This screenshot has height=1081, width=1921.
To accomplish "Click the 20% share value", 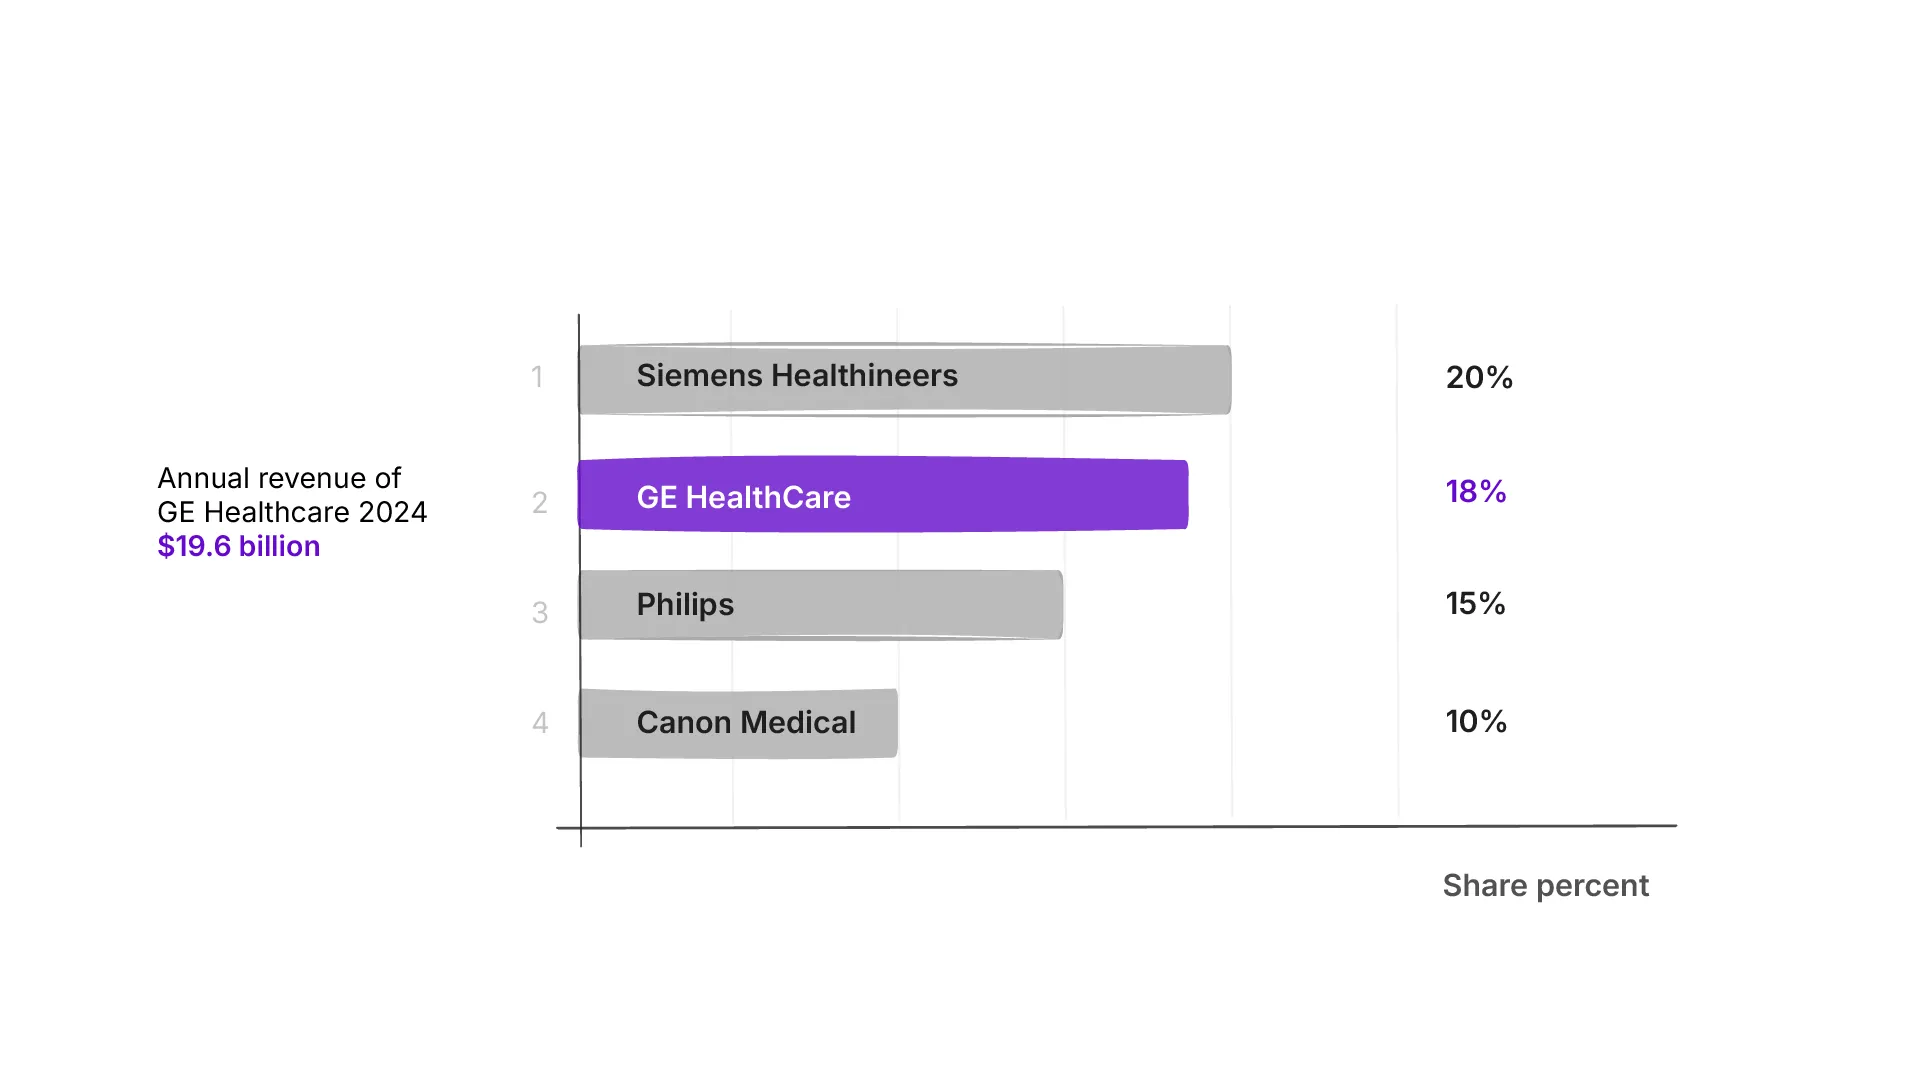I will tap(1479, 378).
